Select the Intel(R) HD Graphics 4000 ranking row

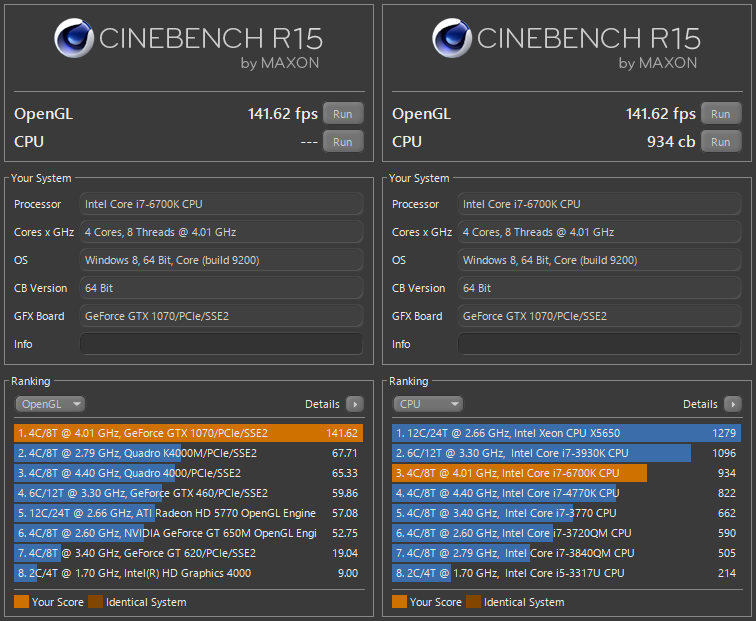click(189, 573)
